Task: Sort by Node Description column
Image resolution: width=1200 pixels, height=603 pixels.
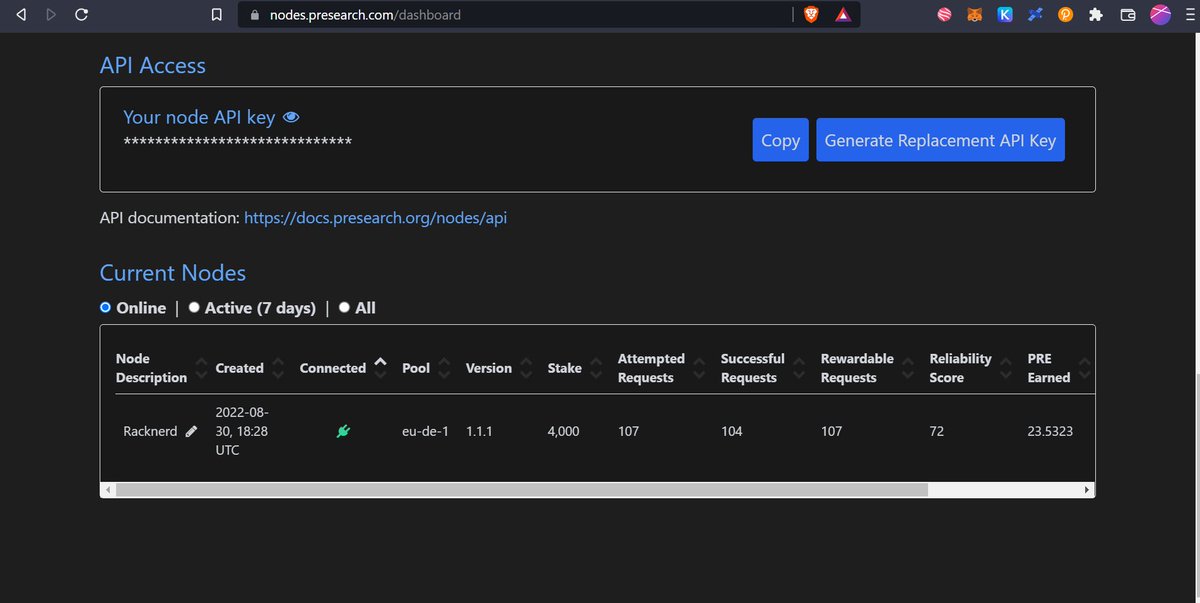Action: [x=201, y=368]
